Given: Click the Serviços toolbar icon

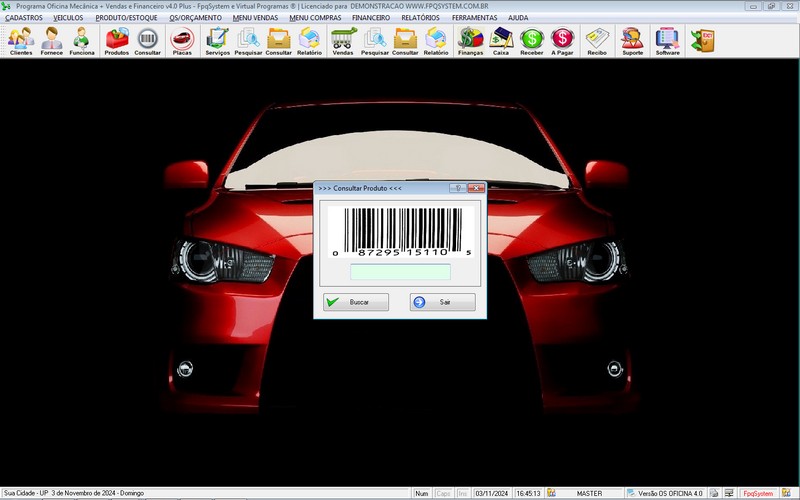Looking at the screenshot, I should click(x=217, y=40).
